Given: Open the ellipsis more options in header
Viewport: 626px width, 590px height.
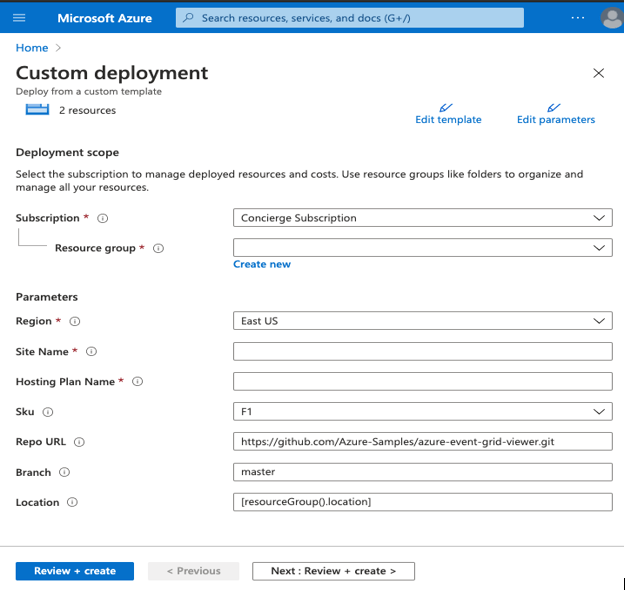Looking at the screenshot, I should [578, 18].
